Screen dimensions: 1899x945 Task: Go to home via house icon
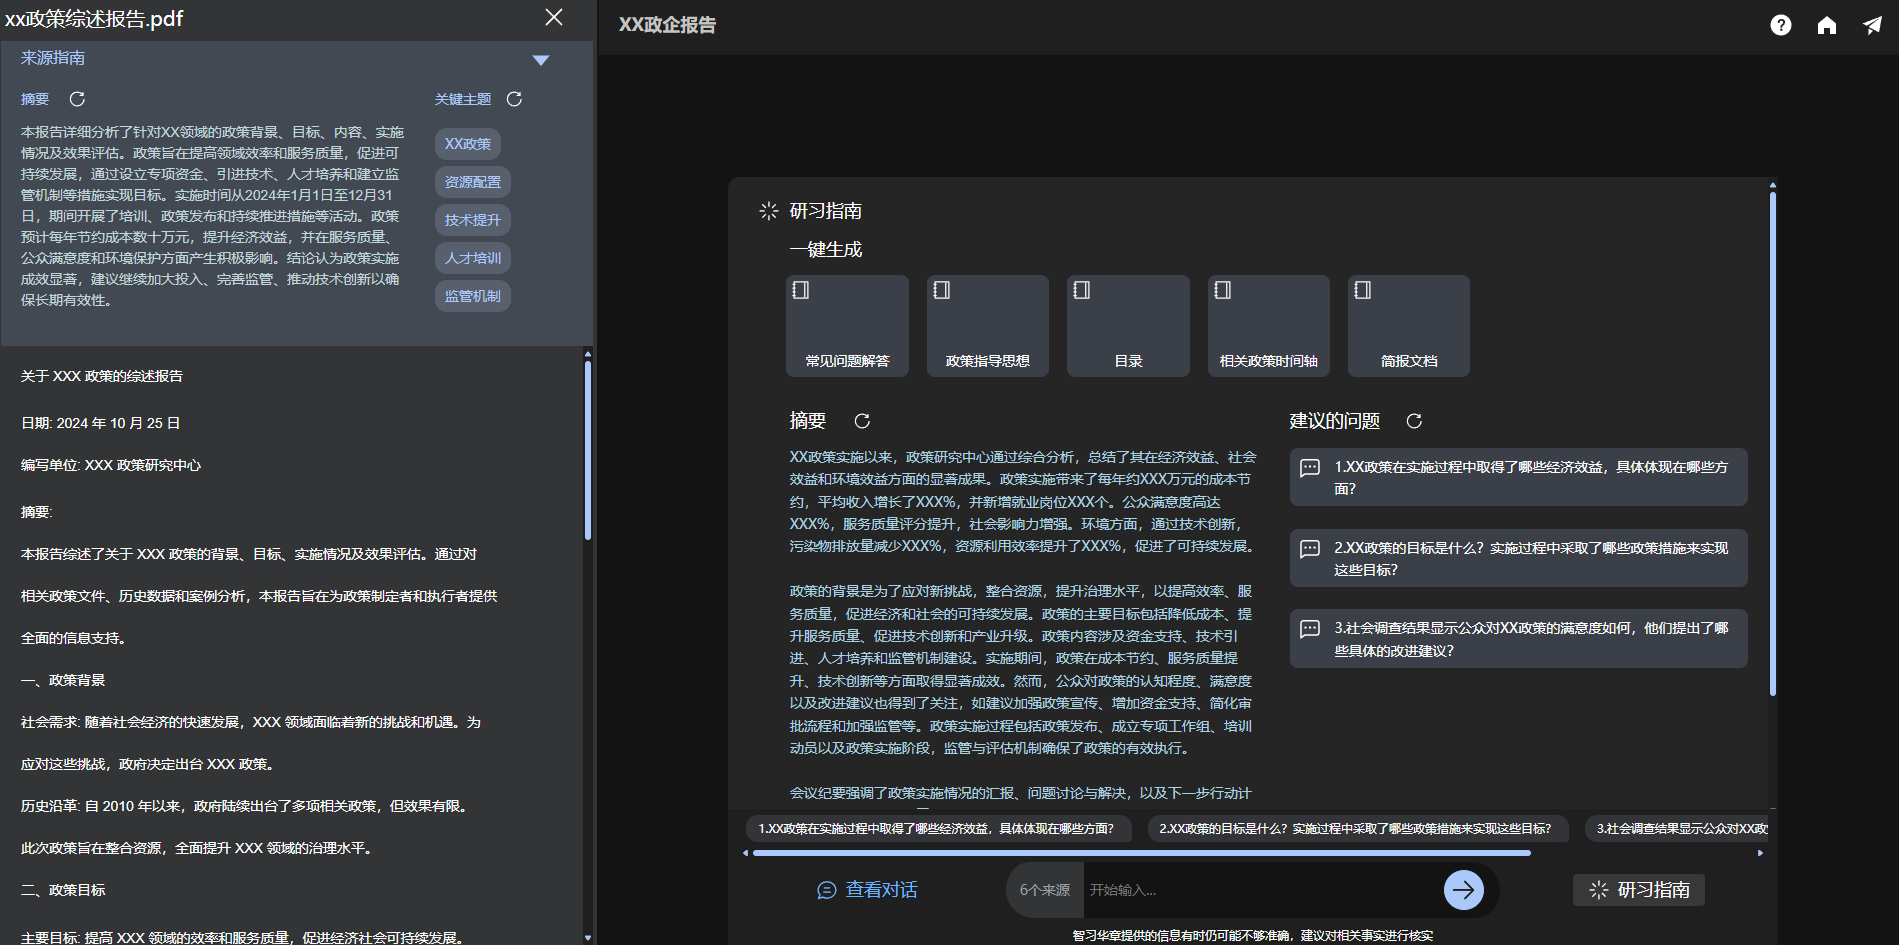click(x=1827, y=25)
